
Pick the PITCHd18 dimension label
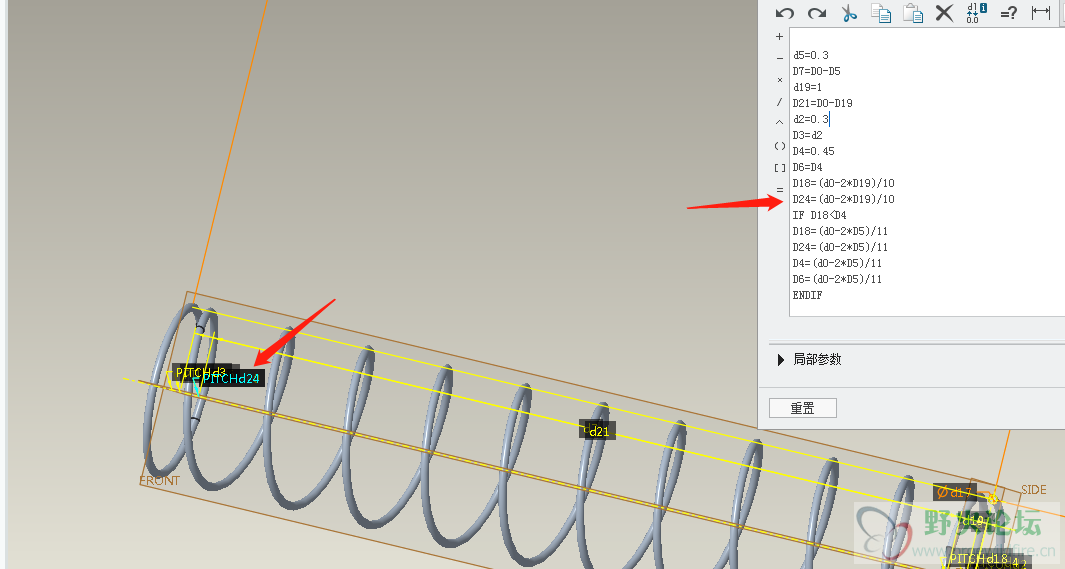[x=978, y=559]
